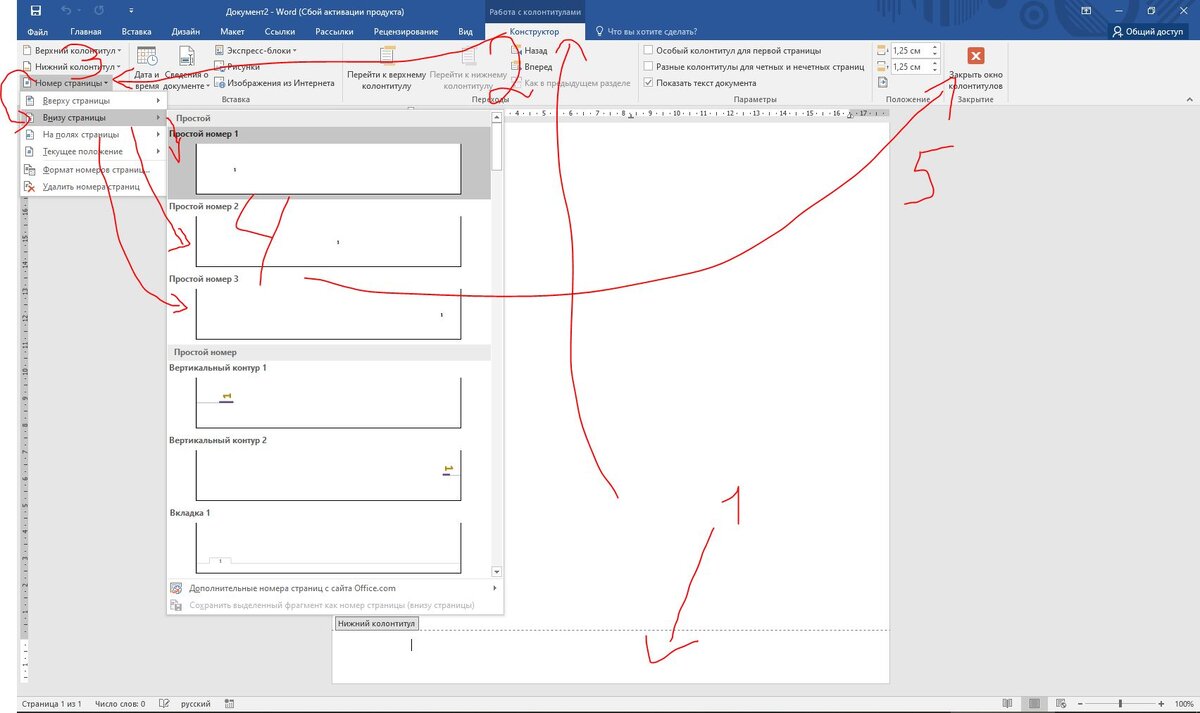Click the Save icon in title bar

(36, 10)
